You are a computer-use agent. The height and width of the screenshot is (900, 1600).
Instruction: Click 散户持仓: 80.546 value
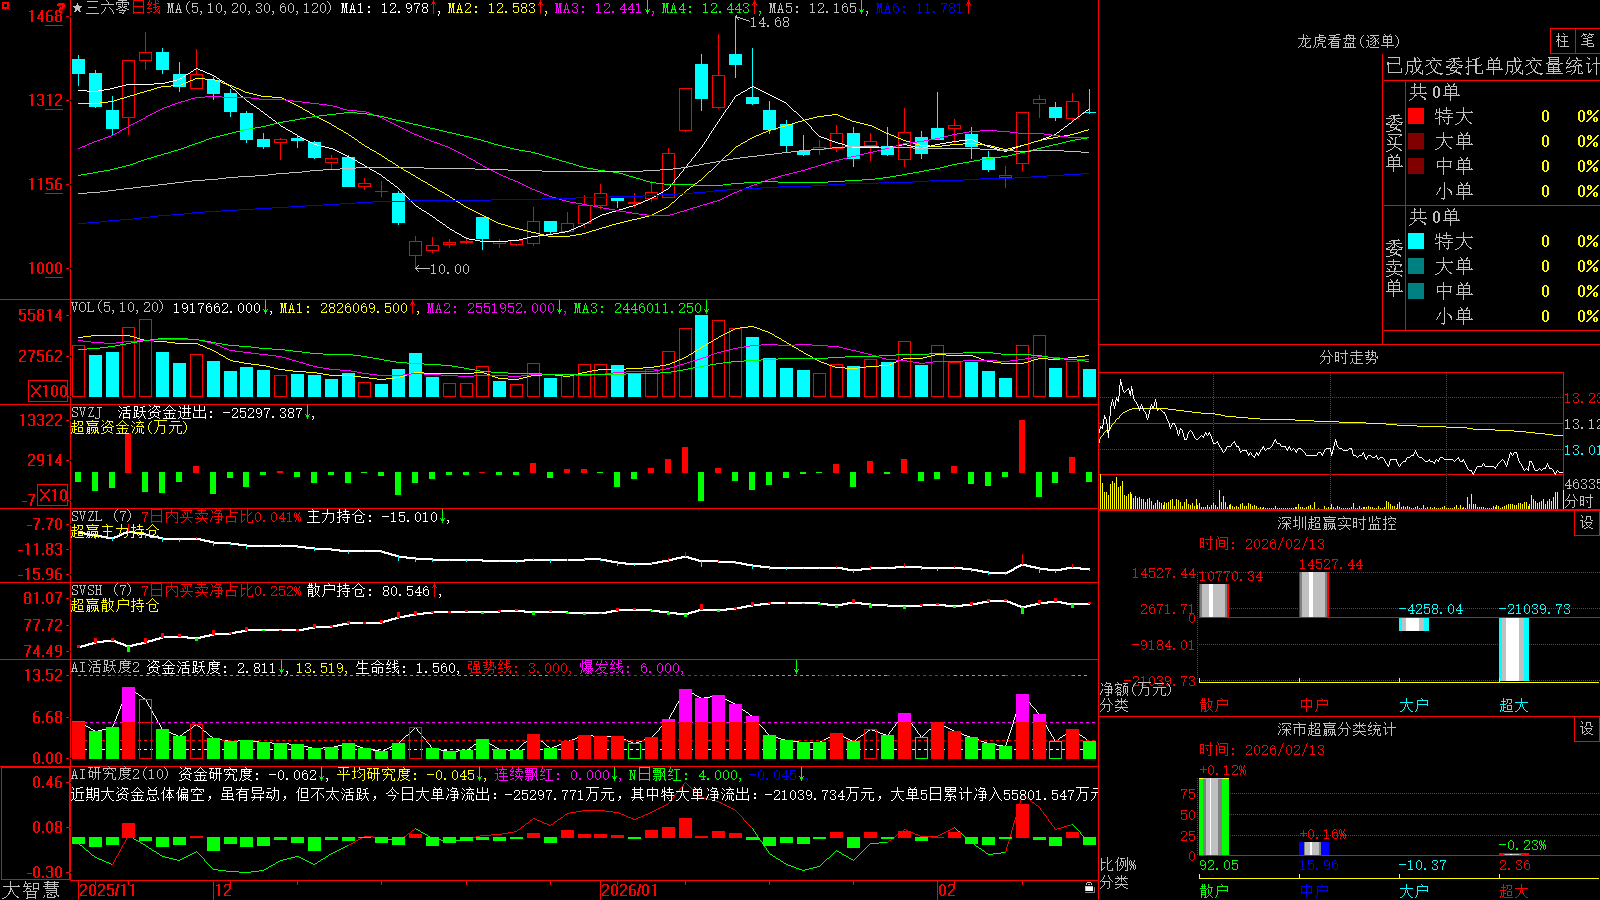(368, 591)
